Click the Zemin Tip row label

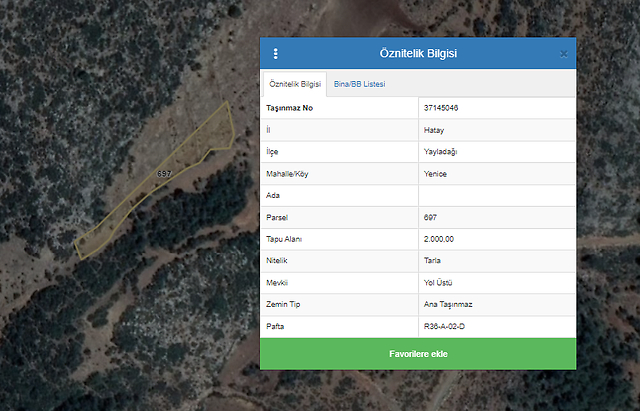[283, 305]
